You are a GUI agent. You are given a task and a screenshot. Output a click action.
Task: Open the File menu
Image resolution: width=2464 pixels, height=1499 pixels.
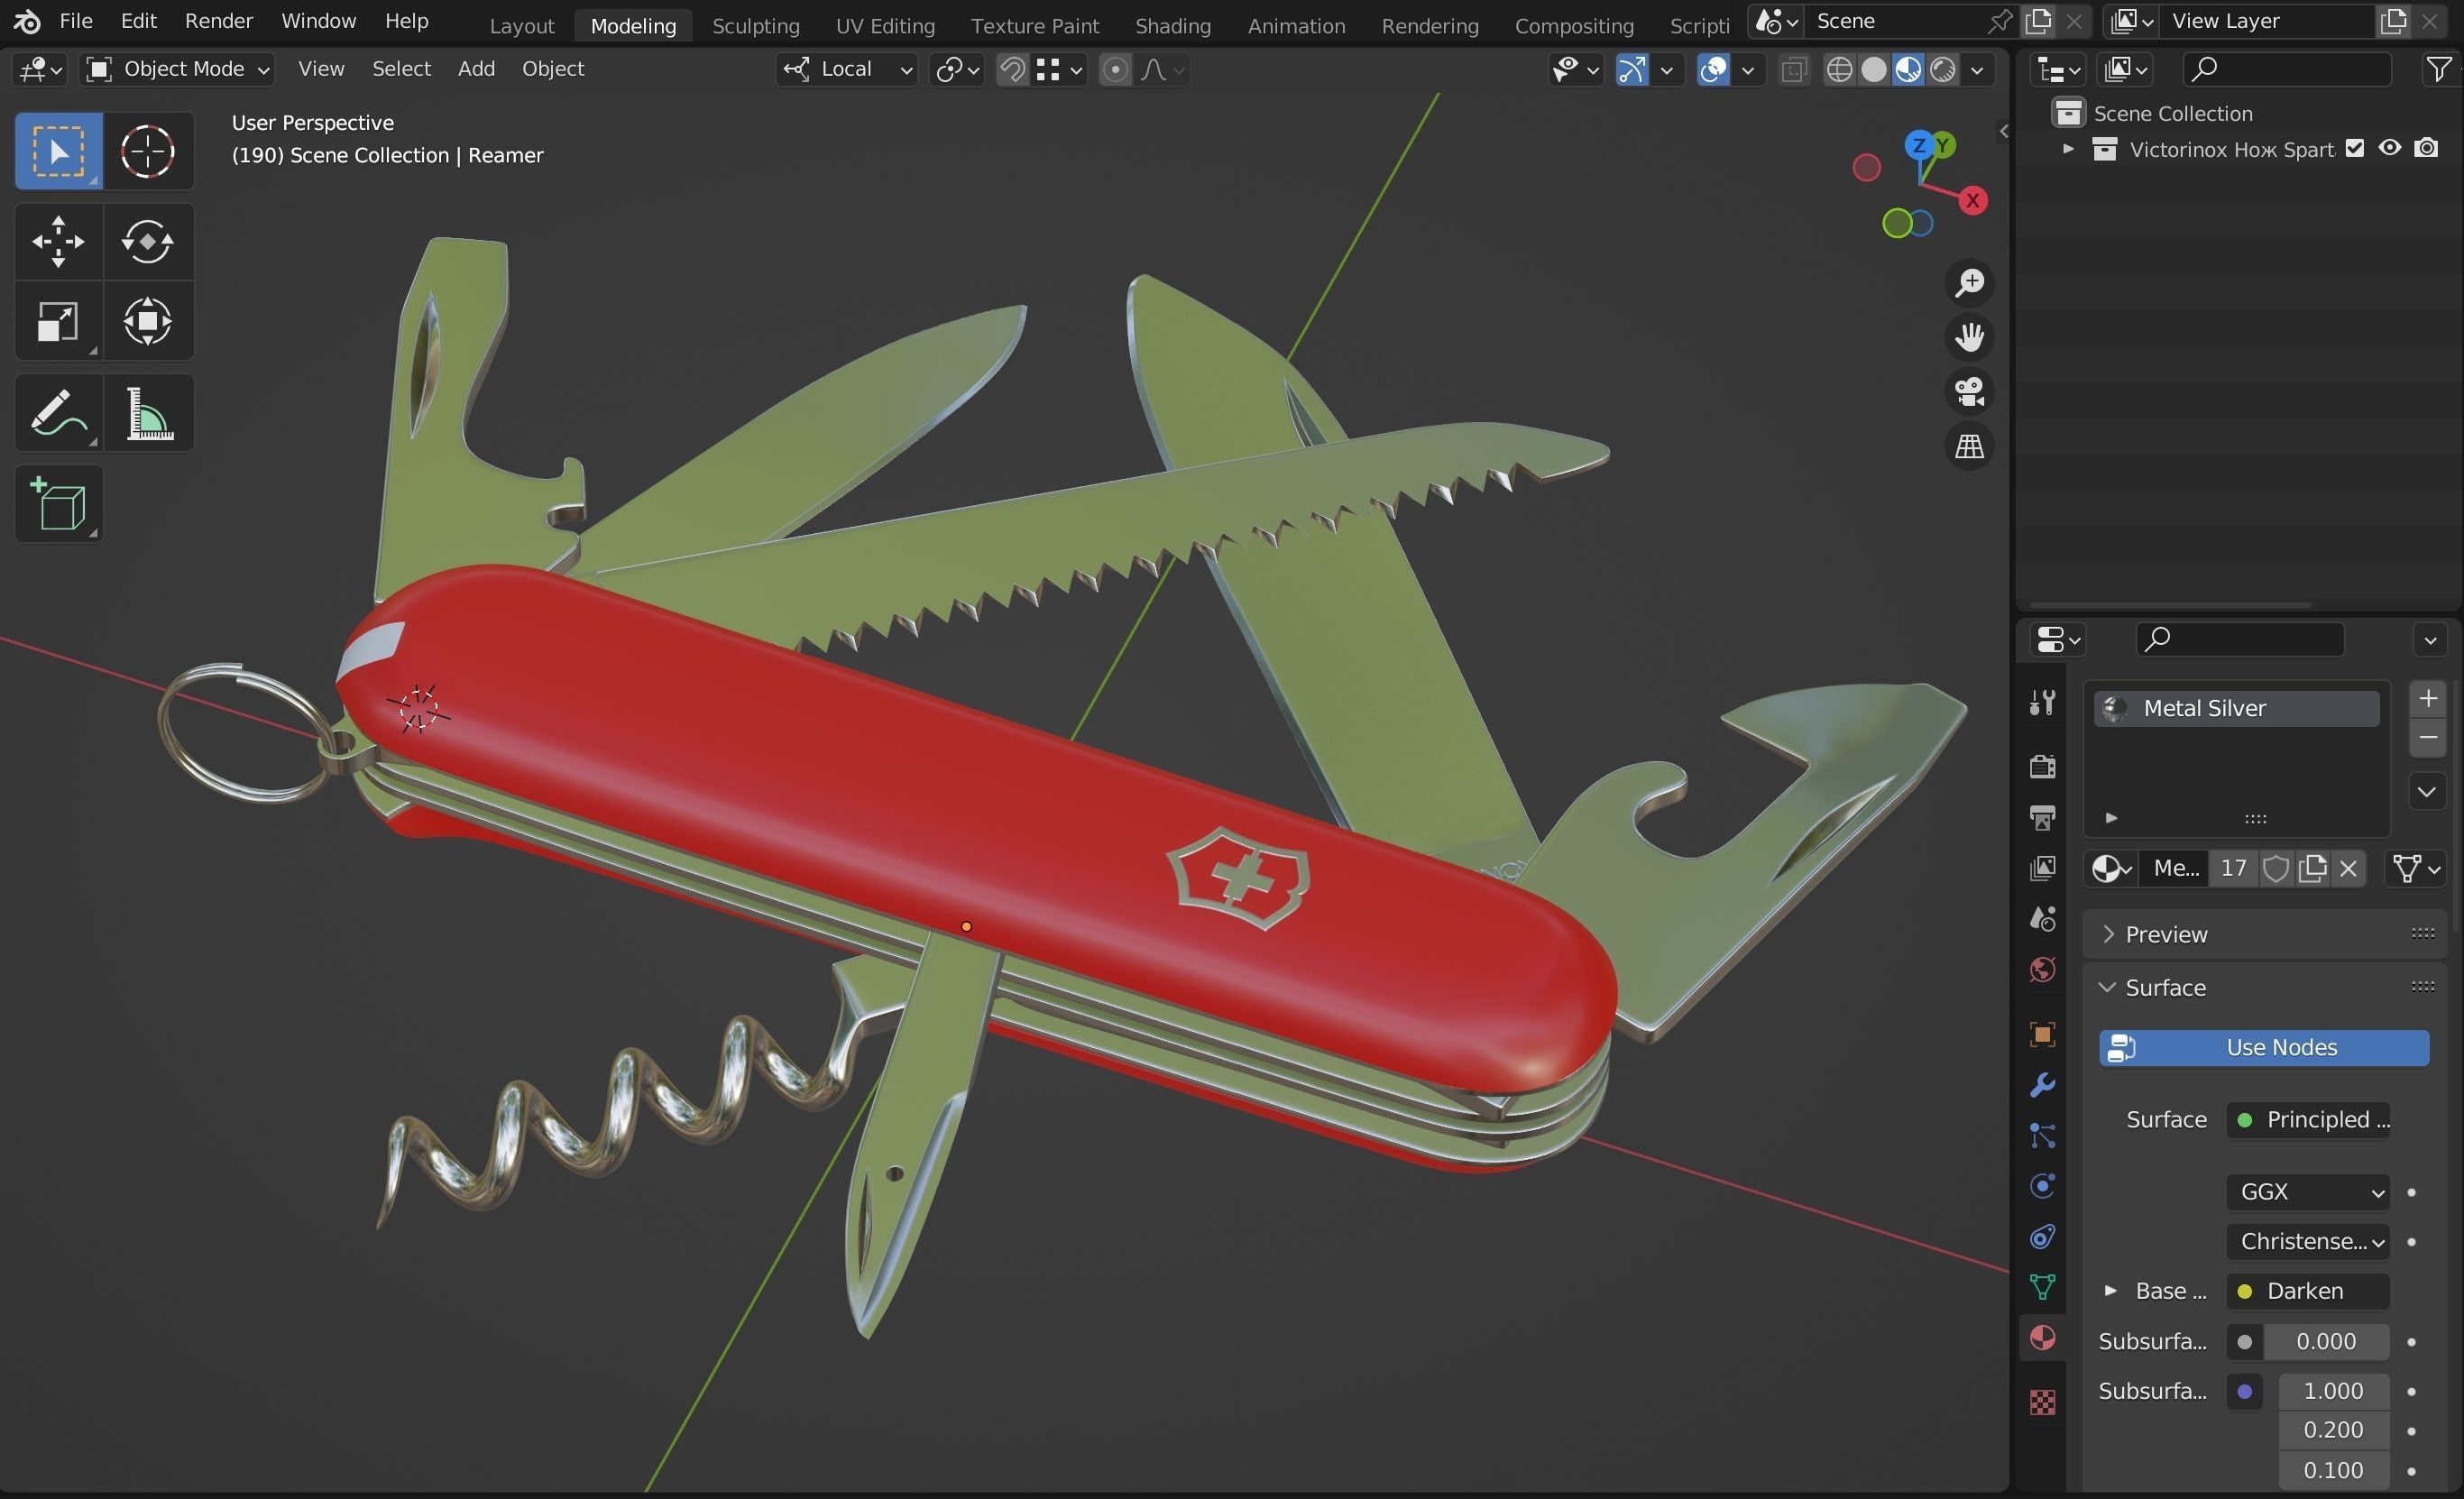click(75, 21)
